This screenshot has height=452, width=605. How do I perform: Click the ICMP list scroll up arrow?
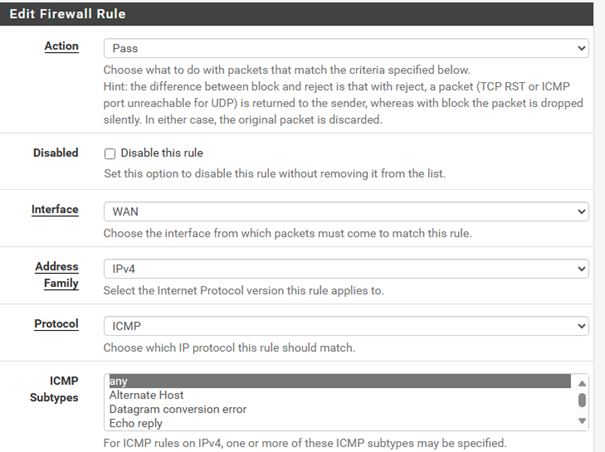coord(581,381)
